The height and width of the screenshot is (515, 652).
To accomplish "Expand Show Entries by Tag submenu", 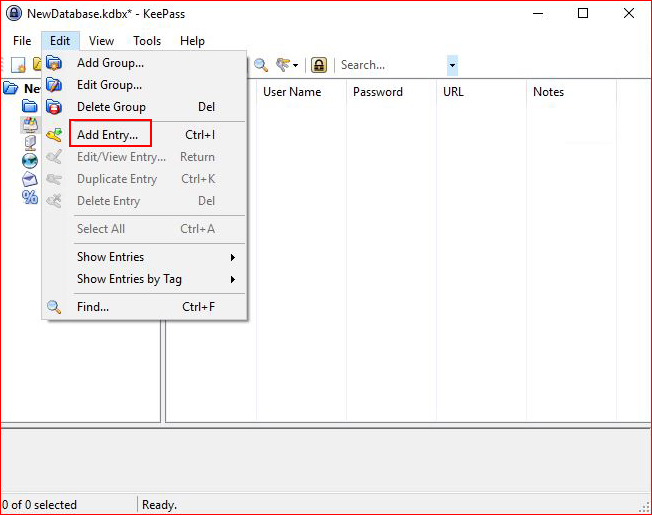I will [144, 279].
